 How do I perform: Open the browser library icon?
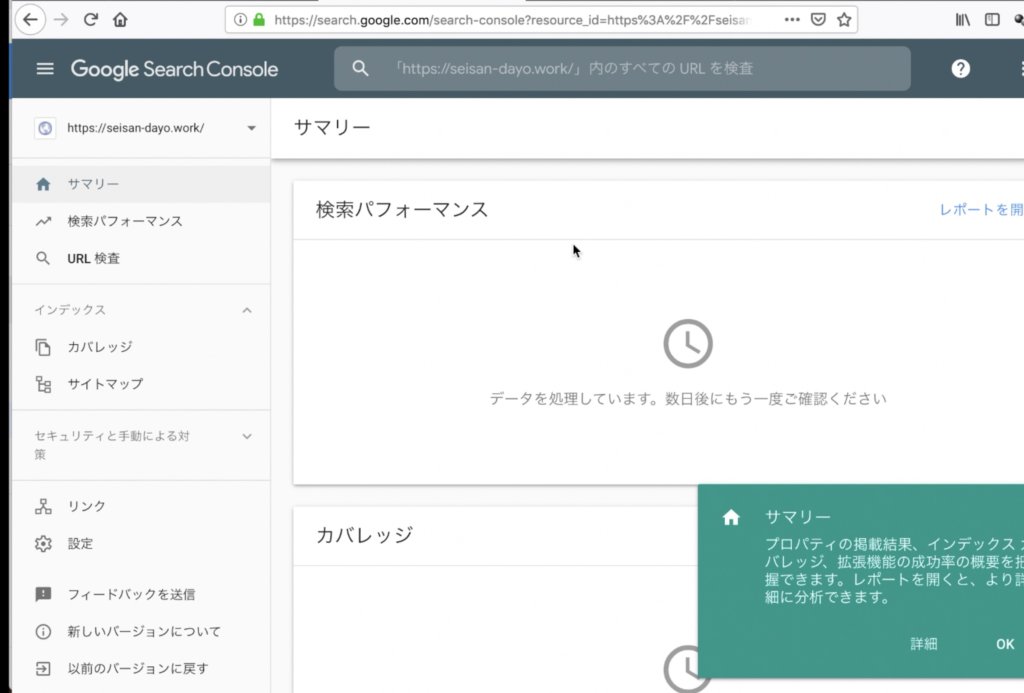[962, 19]
